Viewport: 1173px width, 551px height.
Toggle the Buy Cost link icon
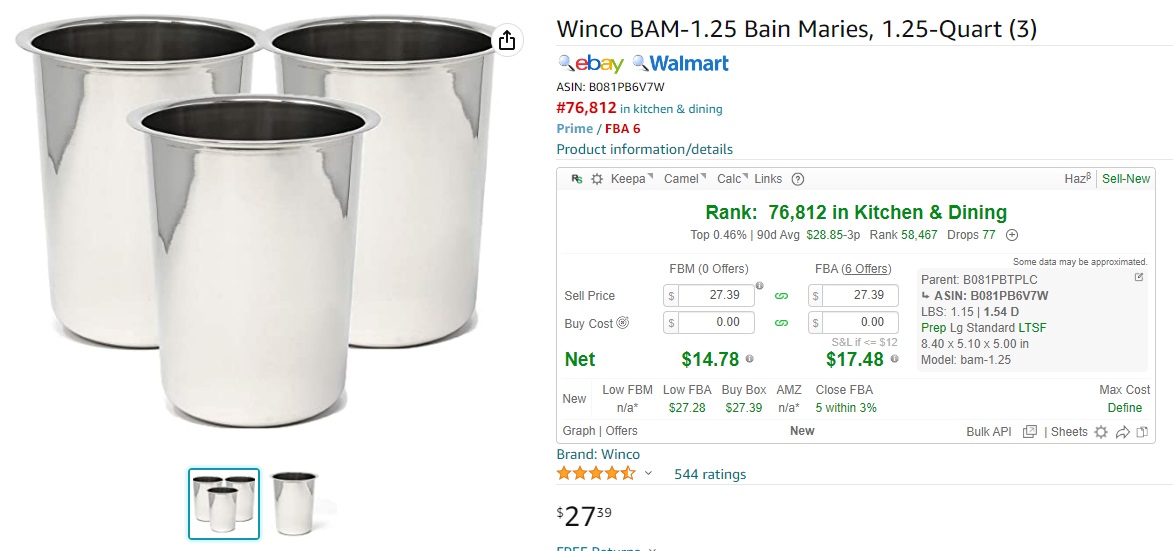(782, 323)
